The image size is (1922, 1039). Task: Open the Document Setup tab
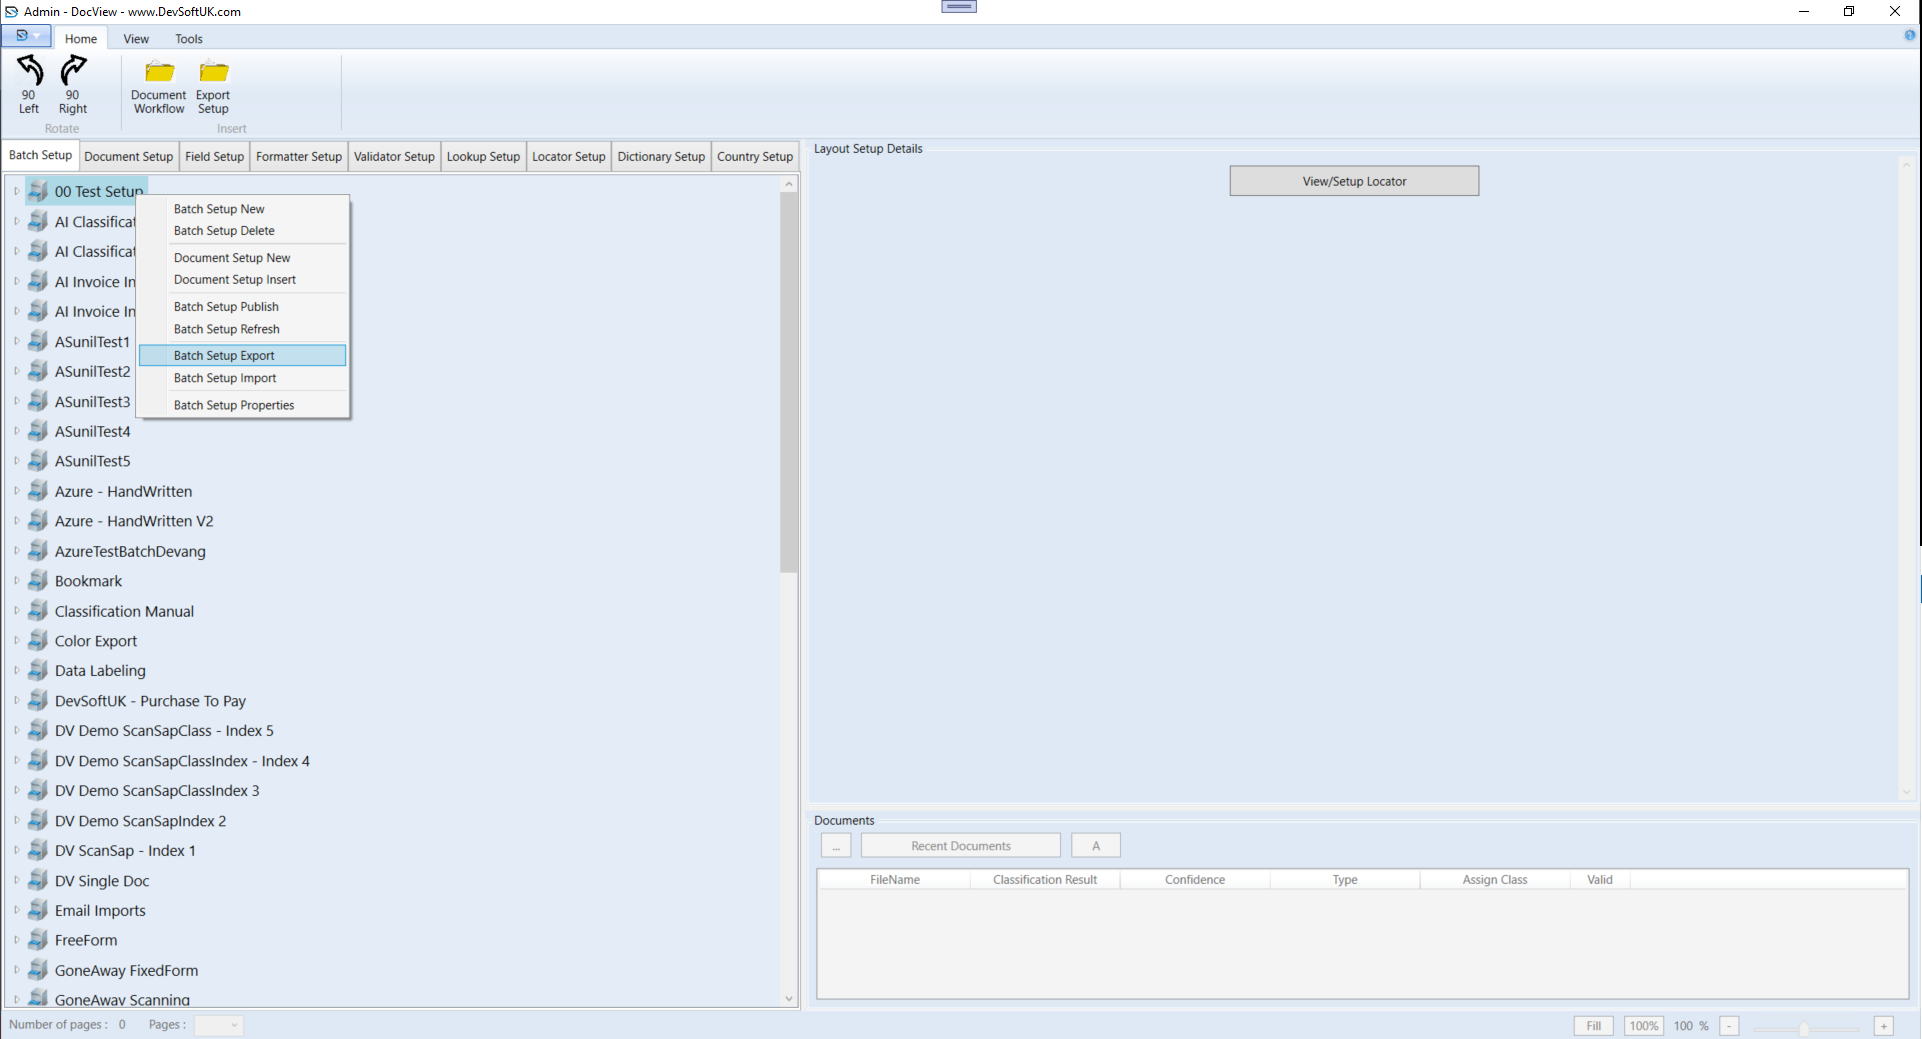point(128,157)
